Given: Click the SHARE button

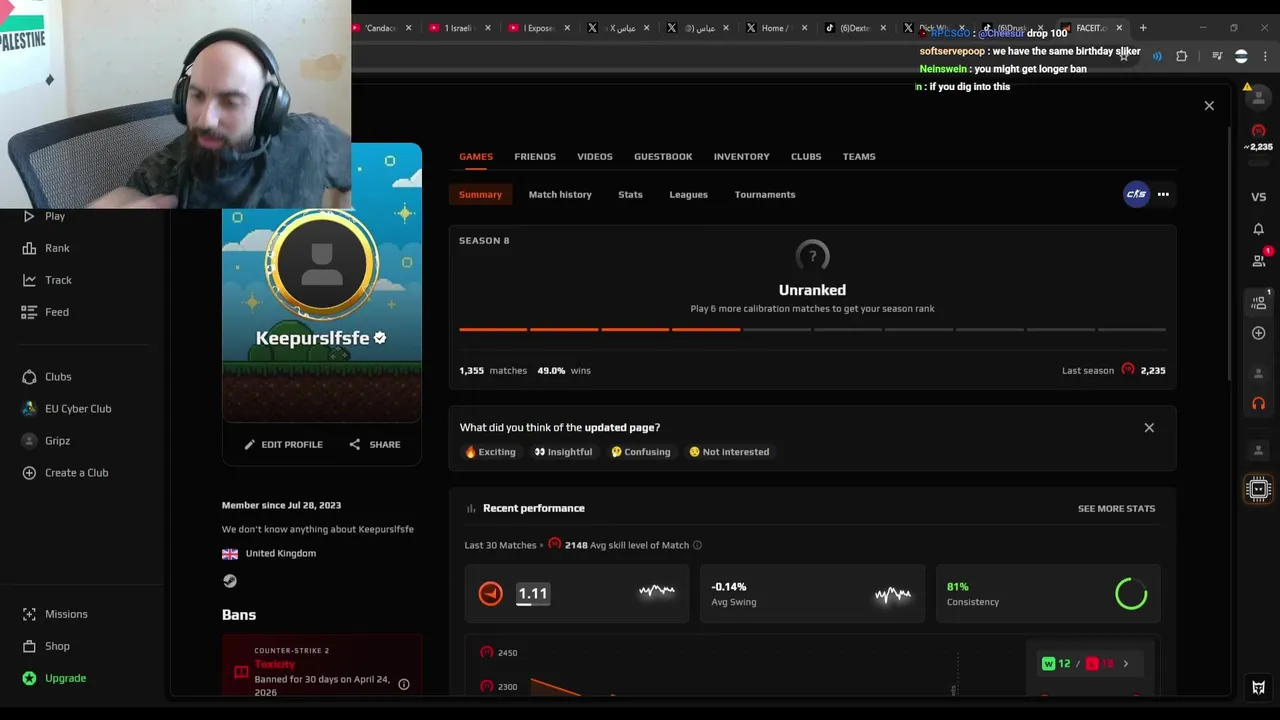Looking at the screenshot, I should pos(375,445).
